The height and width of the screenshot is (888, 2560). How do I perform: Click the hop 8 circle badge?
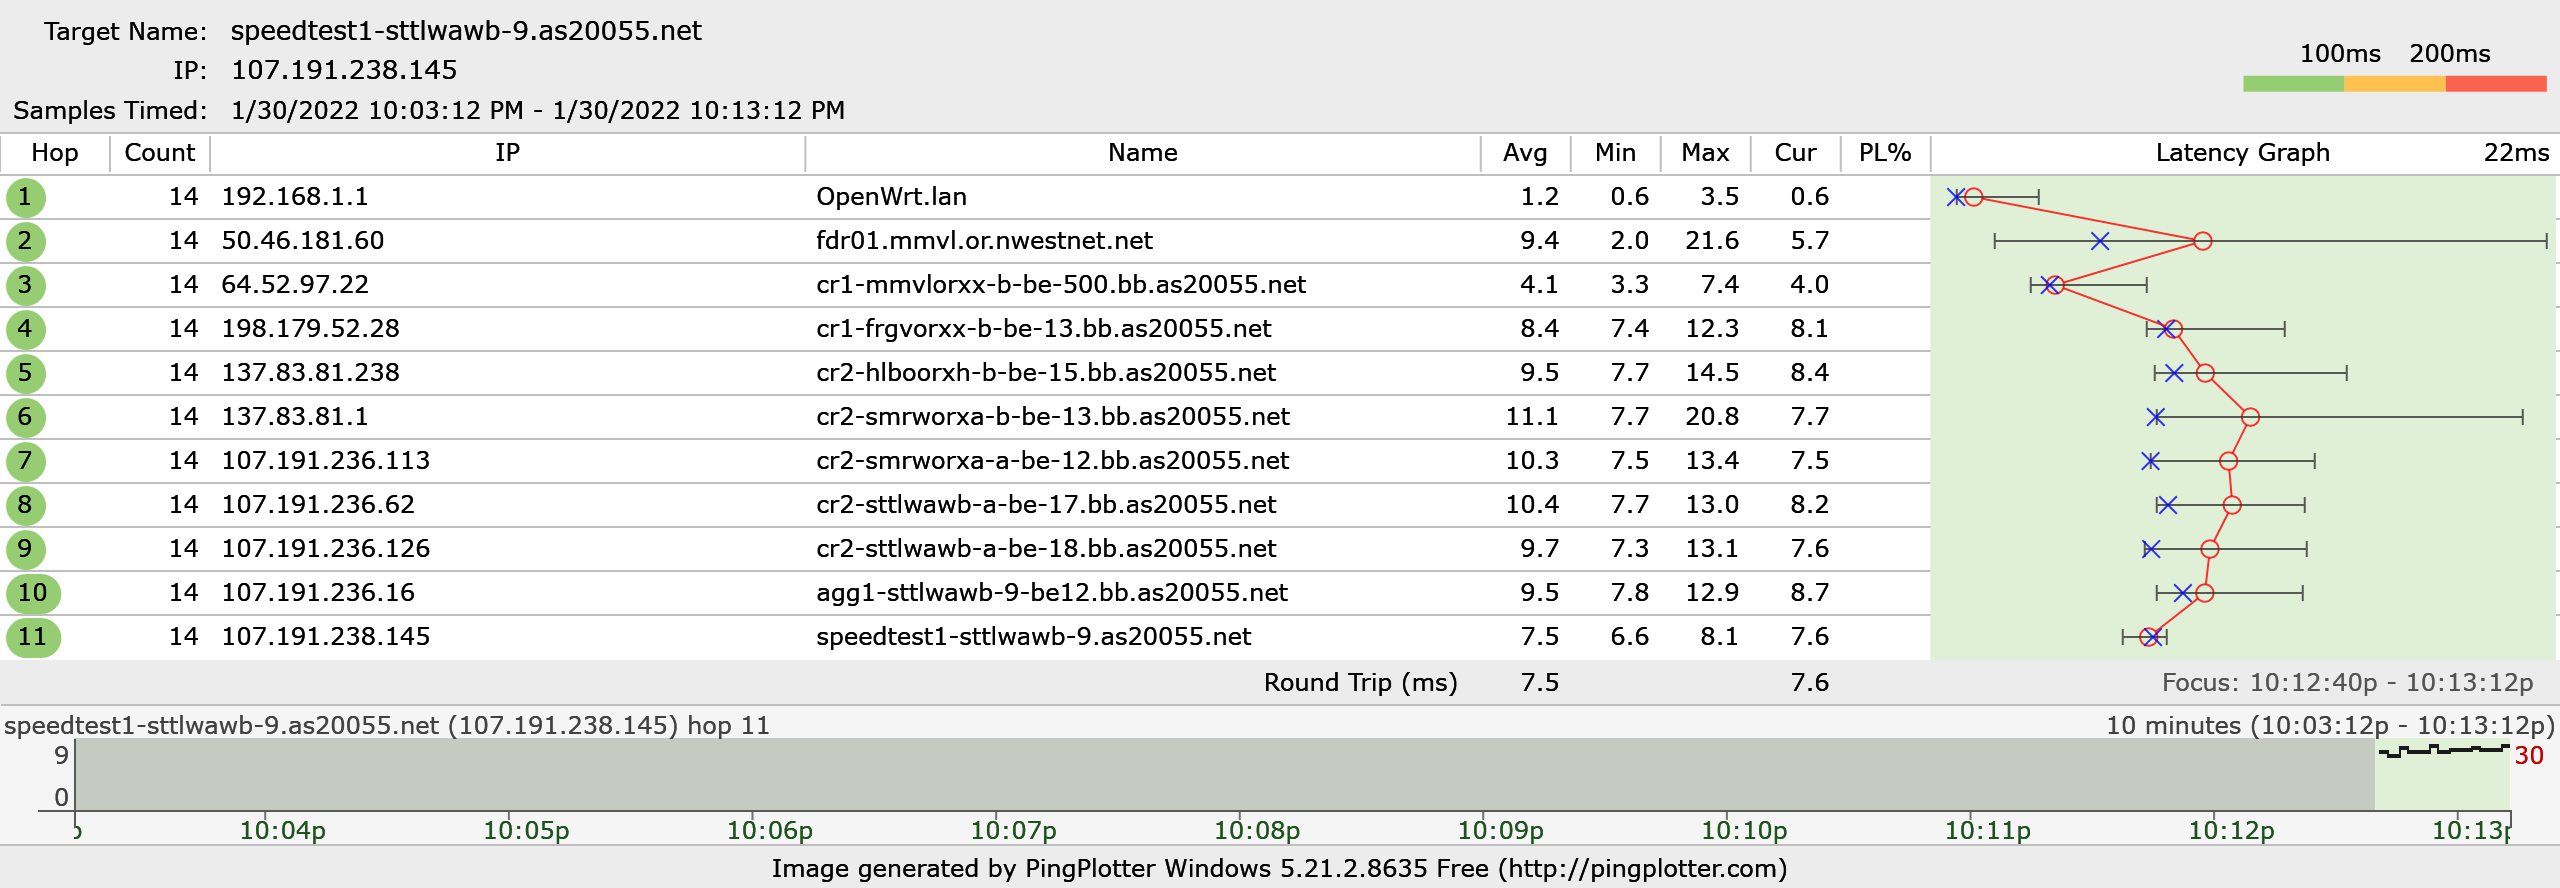coord(25,505)
